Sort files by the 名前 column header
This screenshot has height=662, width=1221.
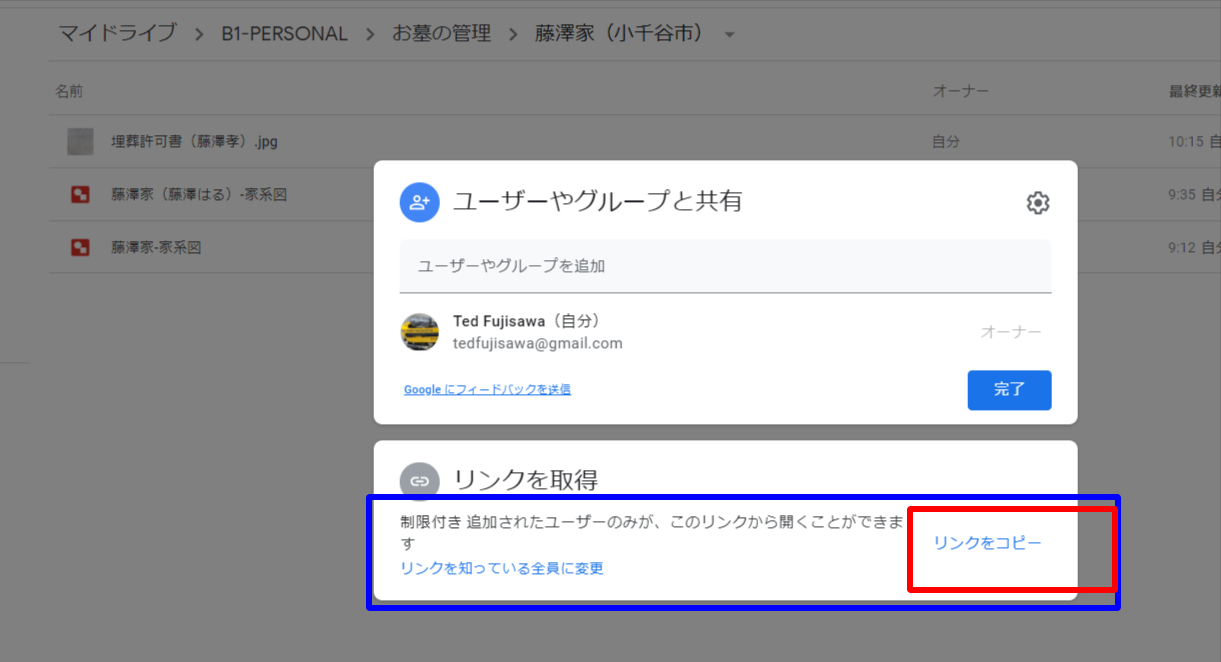68,90
